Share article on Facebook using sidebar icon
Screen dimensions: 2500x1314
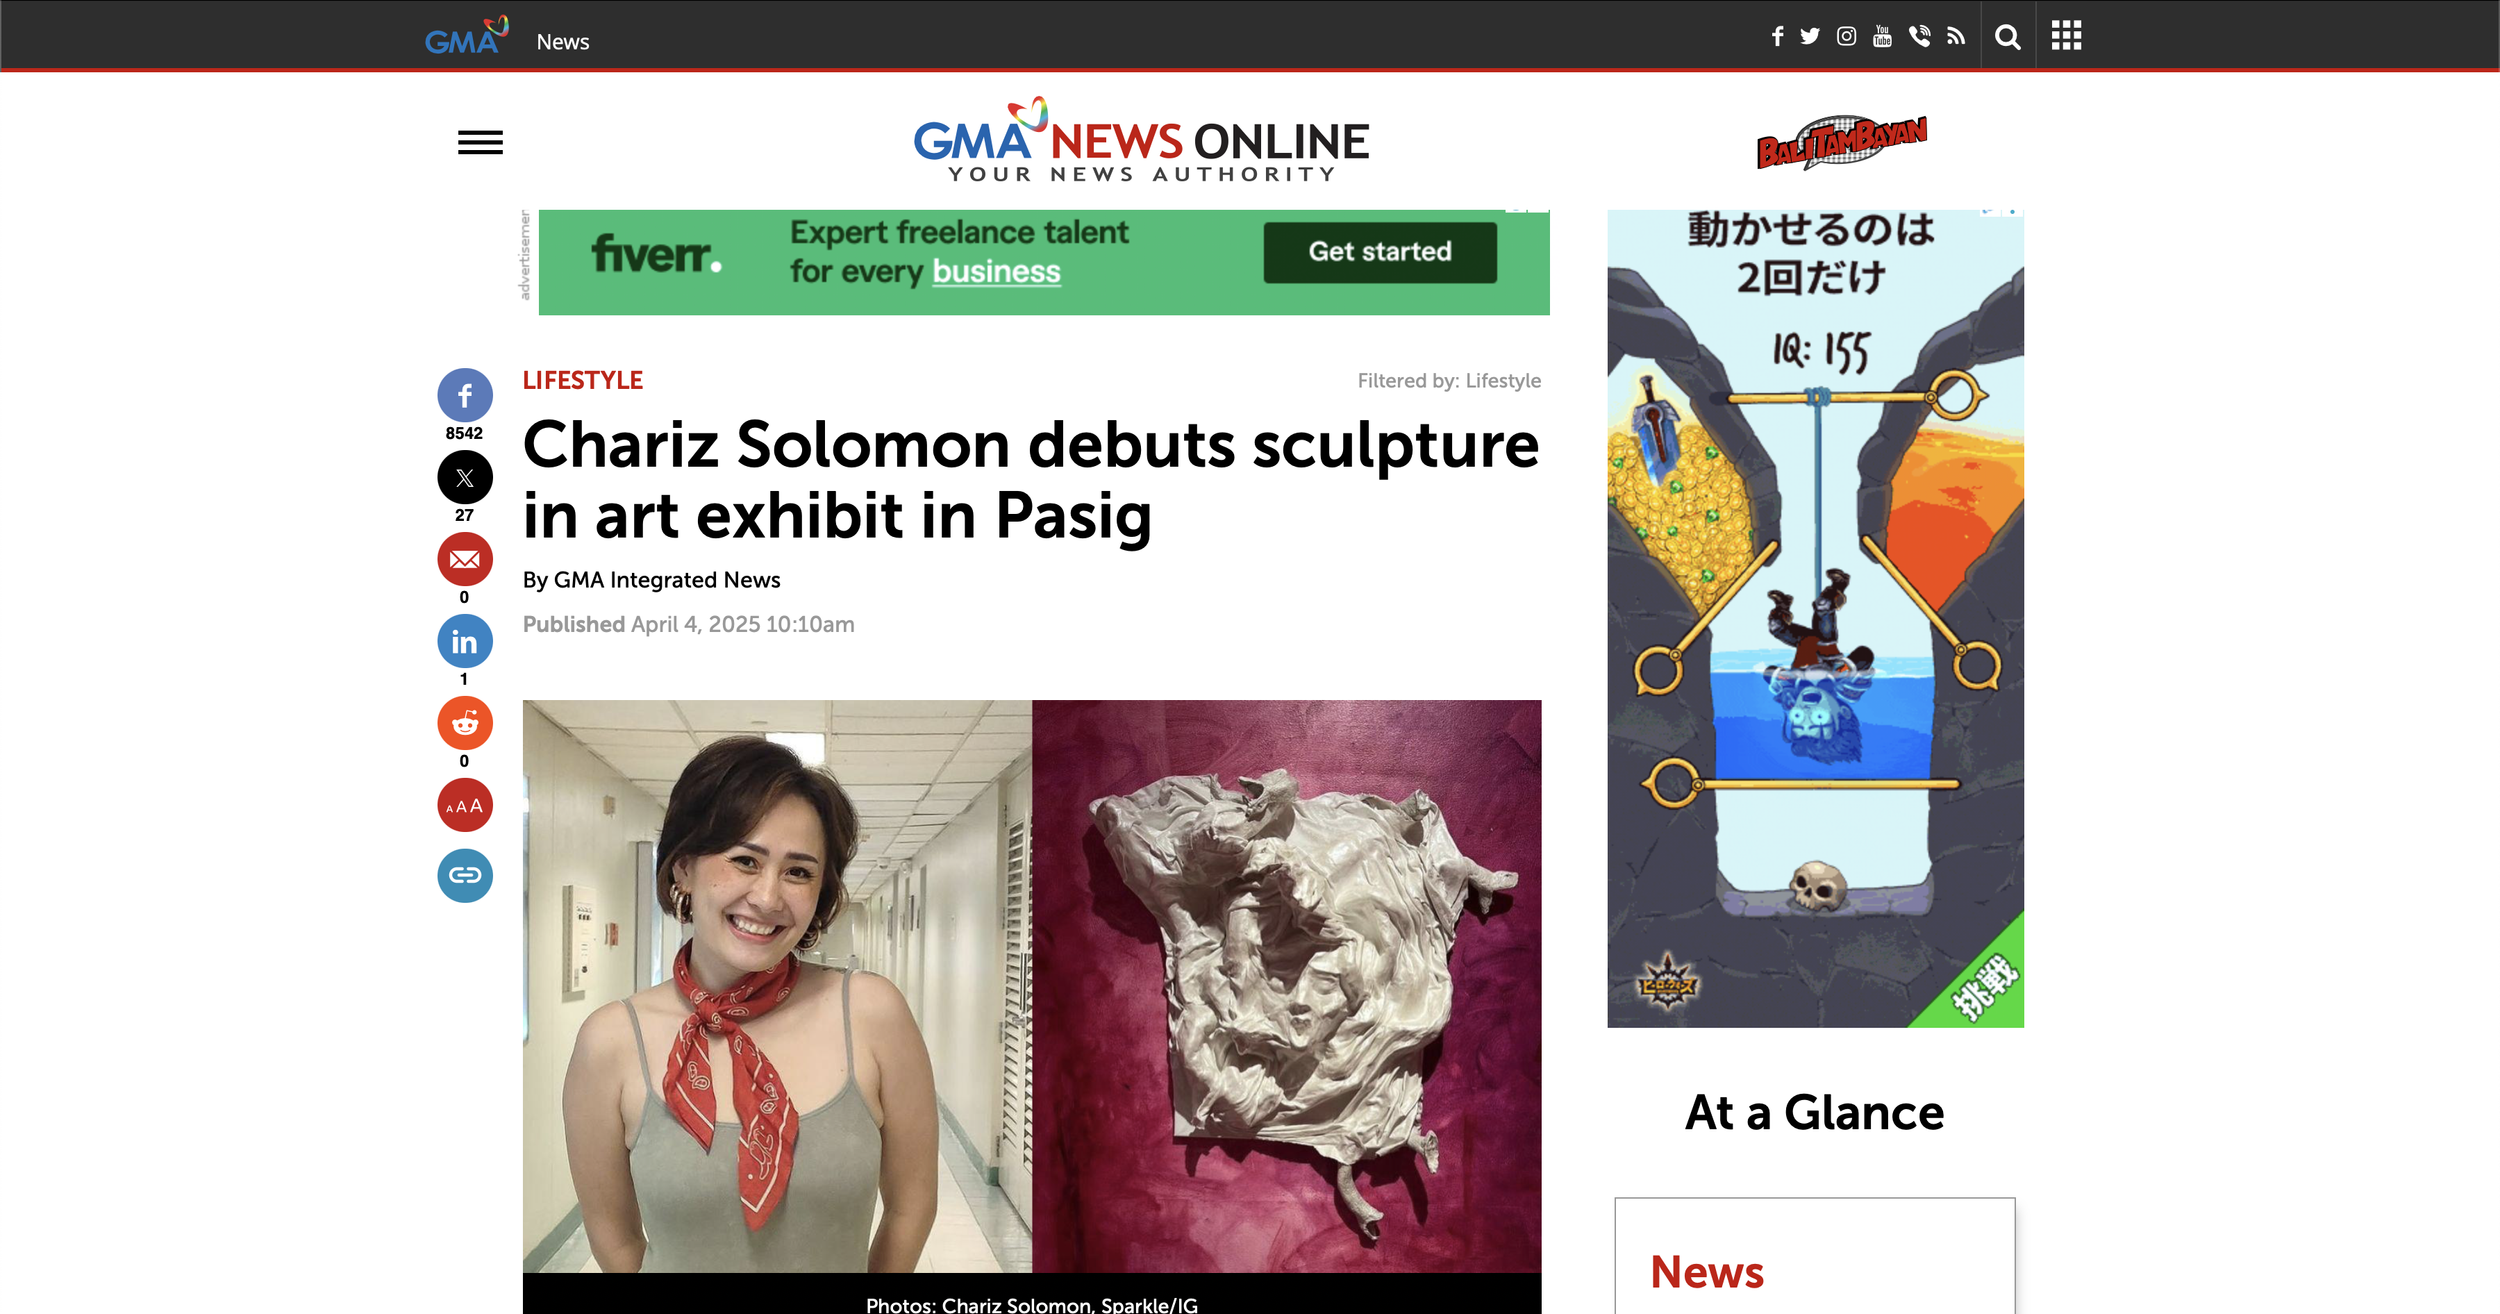coord(465,396)
